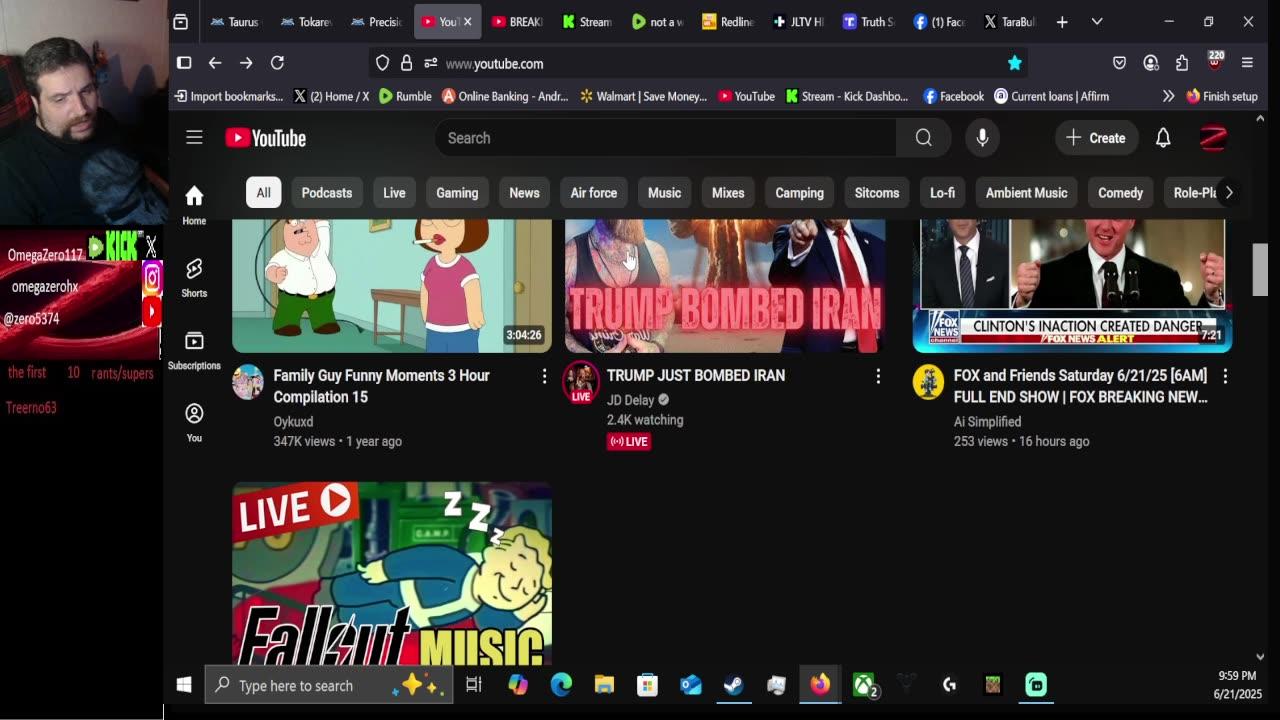Reload the page with the refresh icon
Screen dimensions: 1280x720
277,63
